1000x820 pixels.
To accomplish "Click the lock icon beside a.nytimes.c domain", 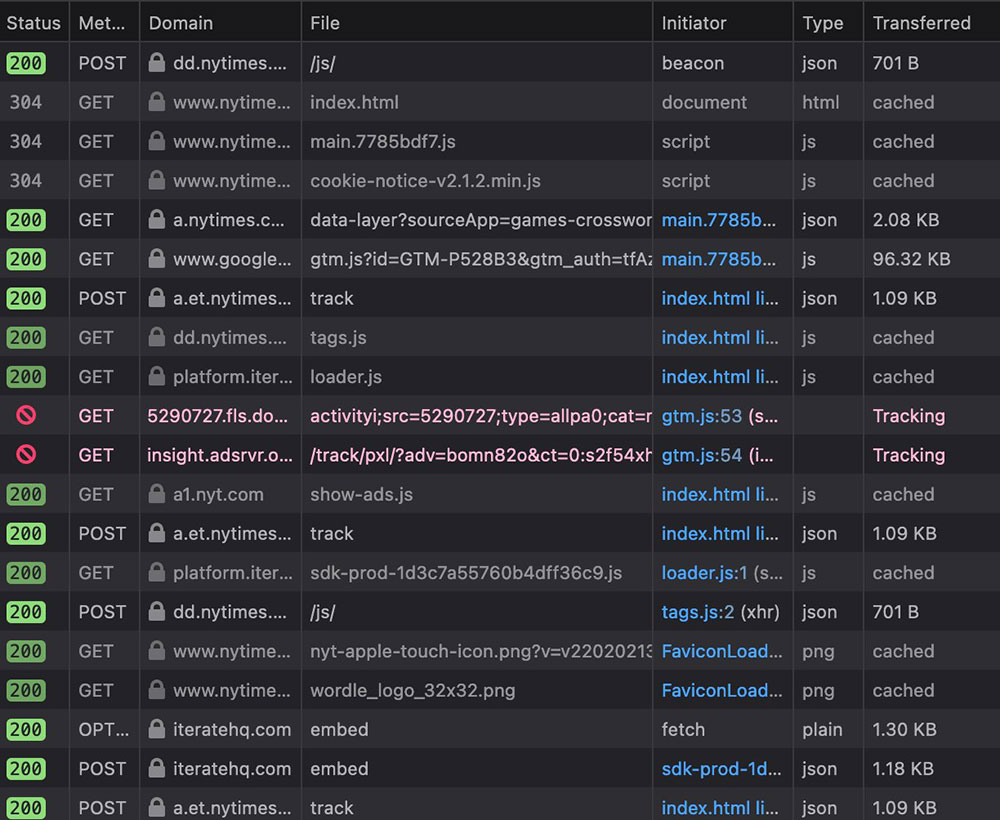I will [x=156, y=220].
